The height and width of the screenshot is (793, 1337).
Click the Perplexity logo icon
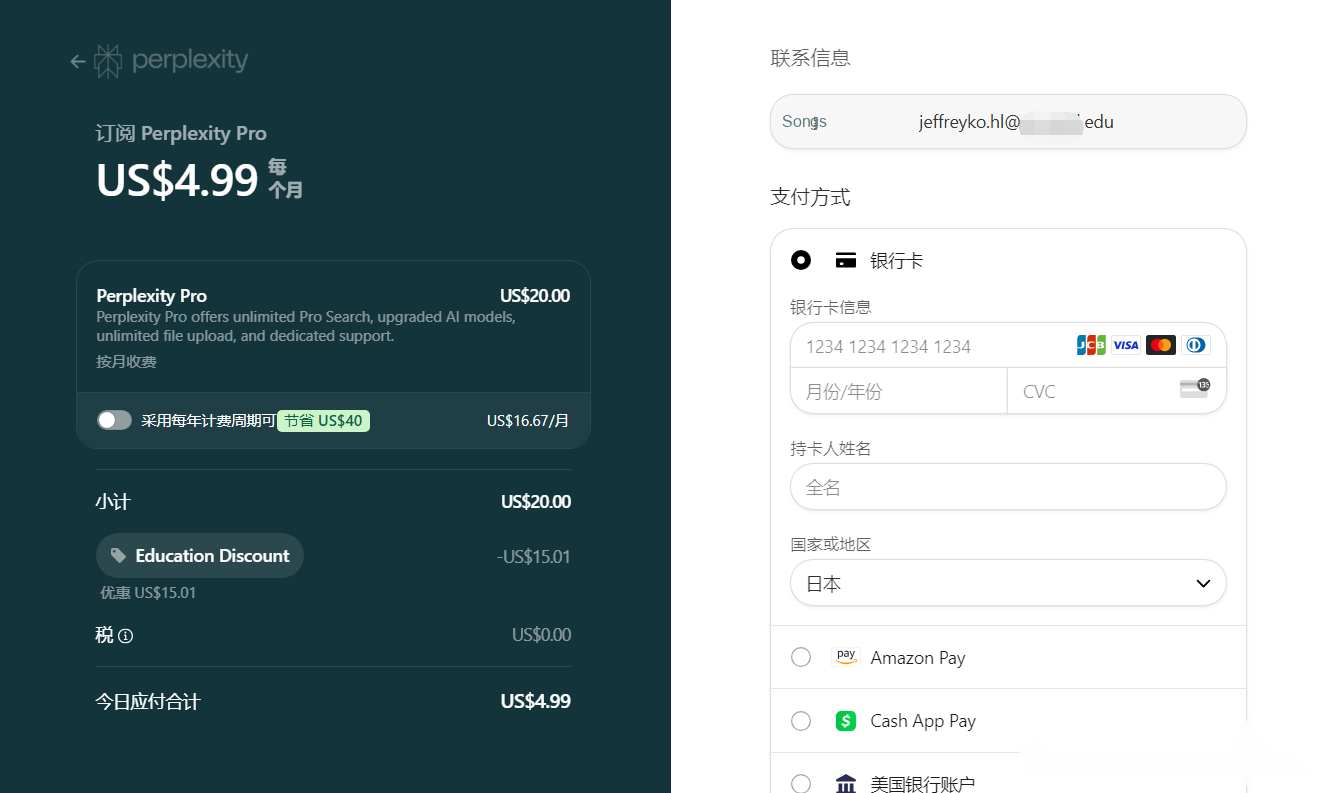pos(108,61)
